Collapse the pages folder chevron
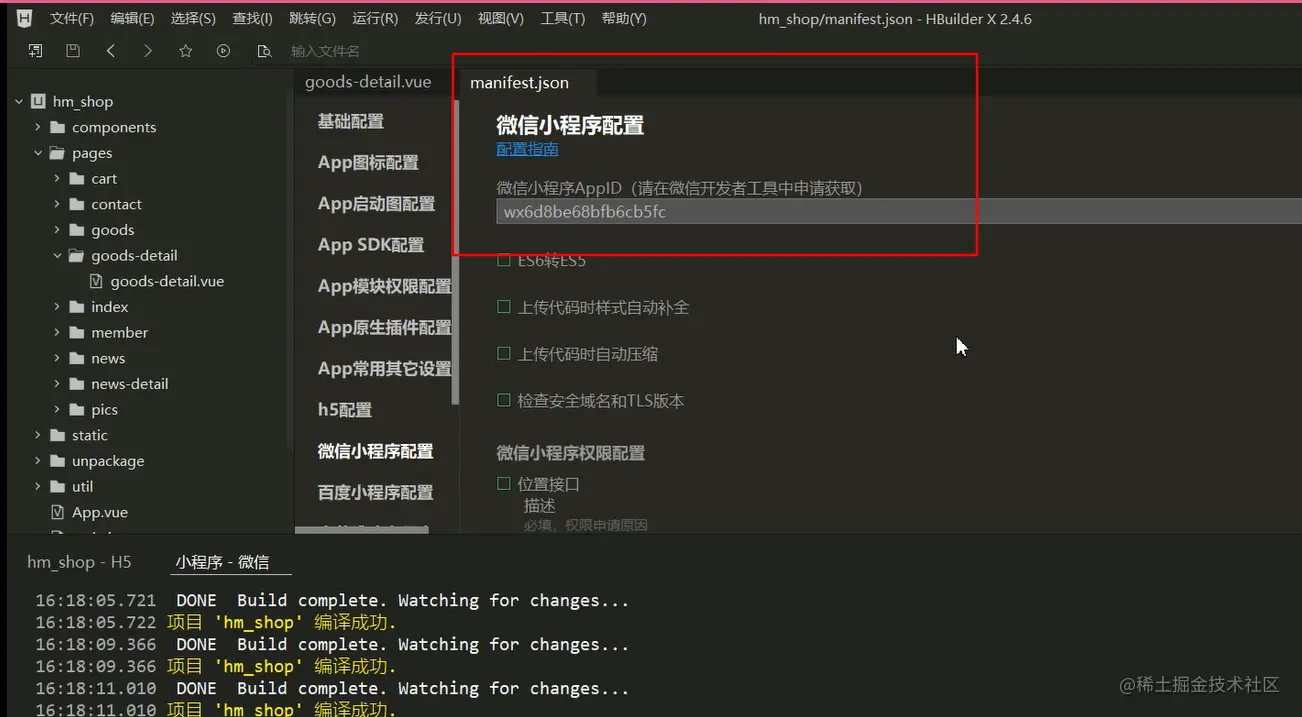The image size is (1302, 717). (38, 153)
